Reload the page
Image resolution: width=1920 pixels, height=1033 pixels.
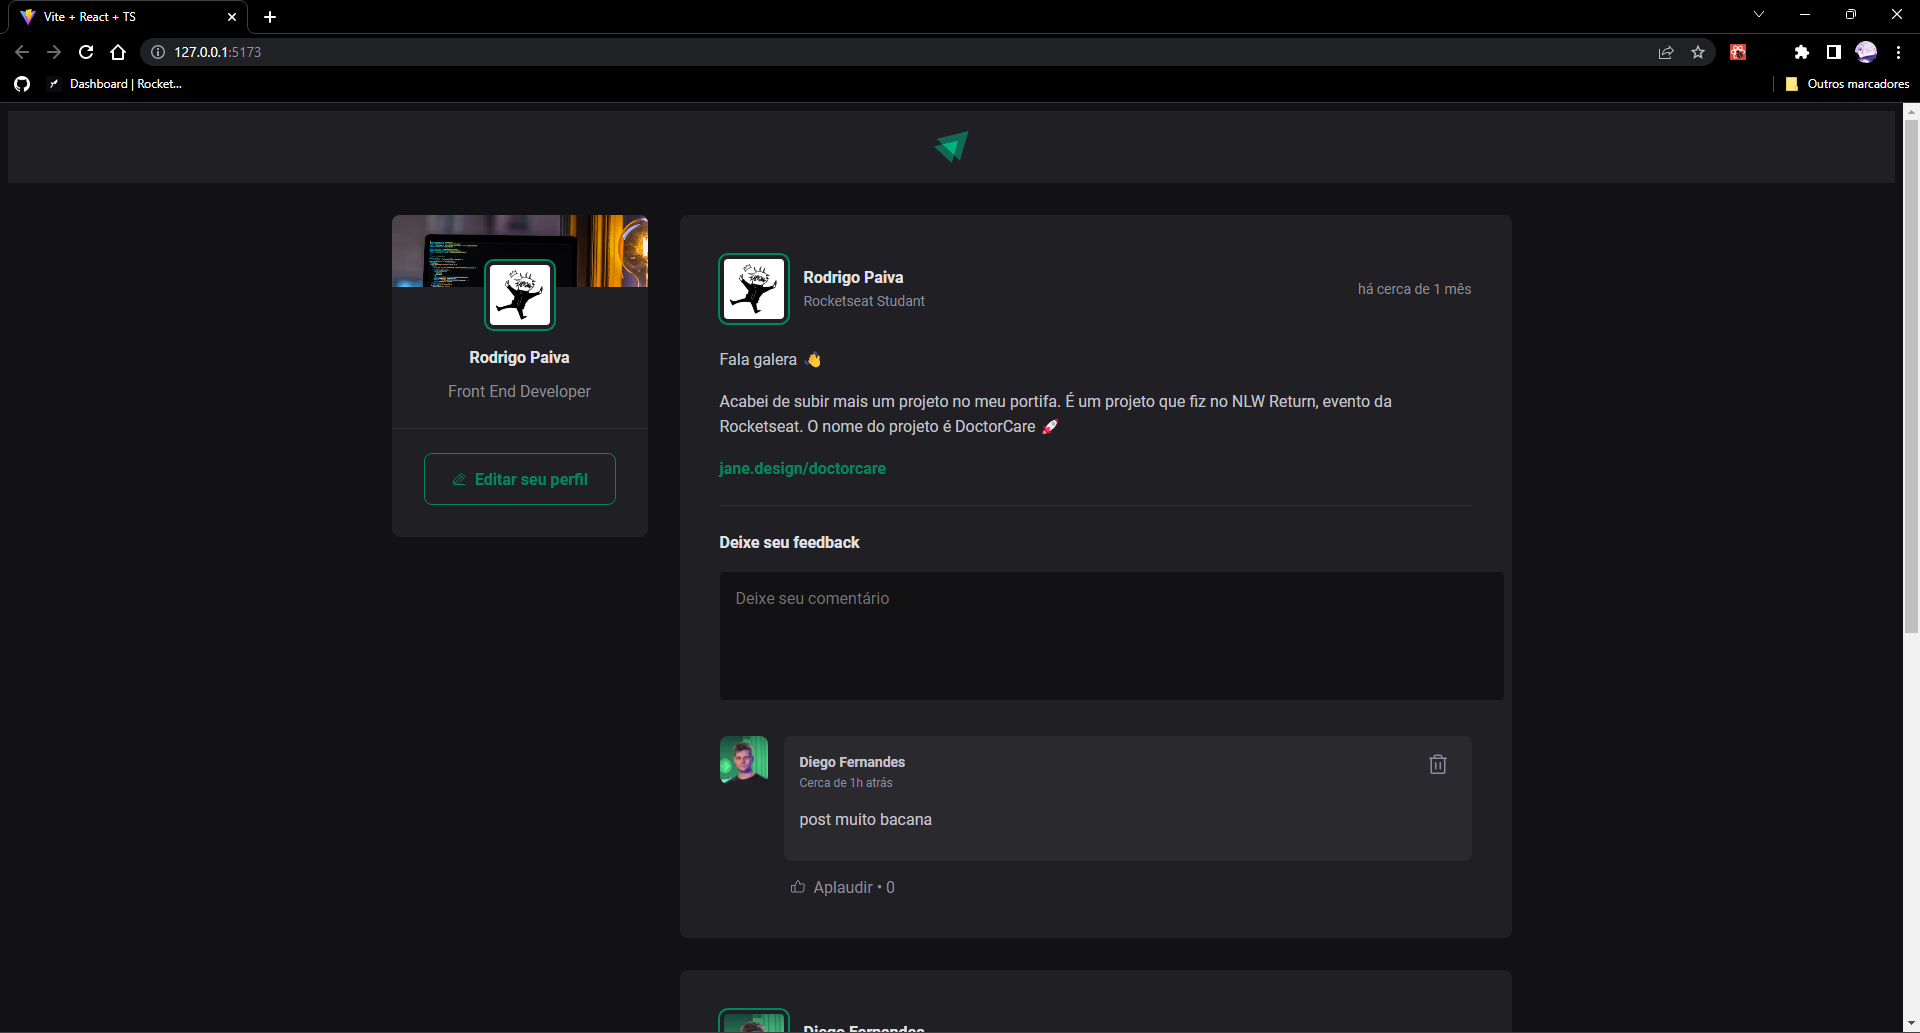[86, 52]
